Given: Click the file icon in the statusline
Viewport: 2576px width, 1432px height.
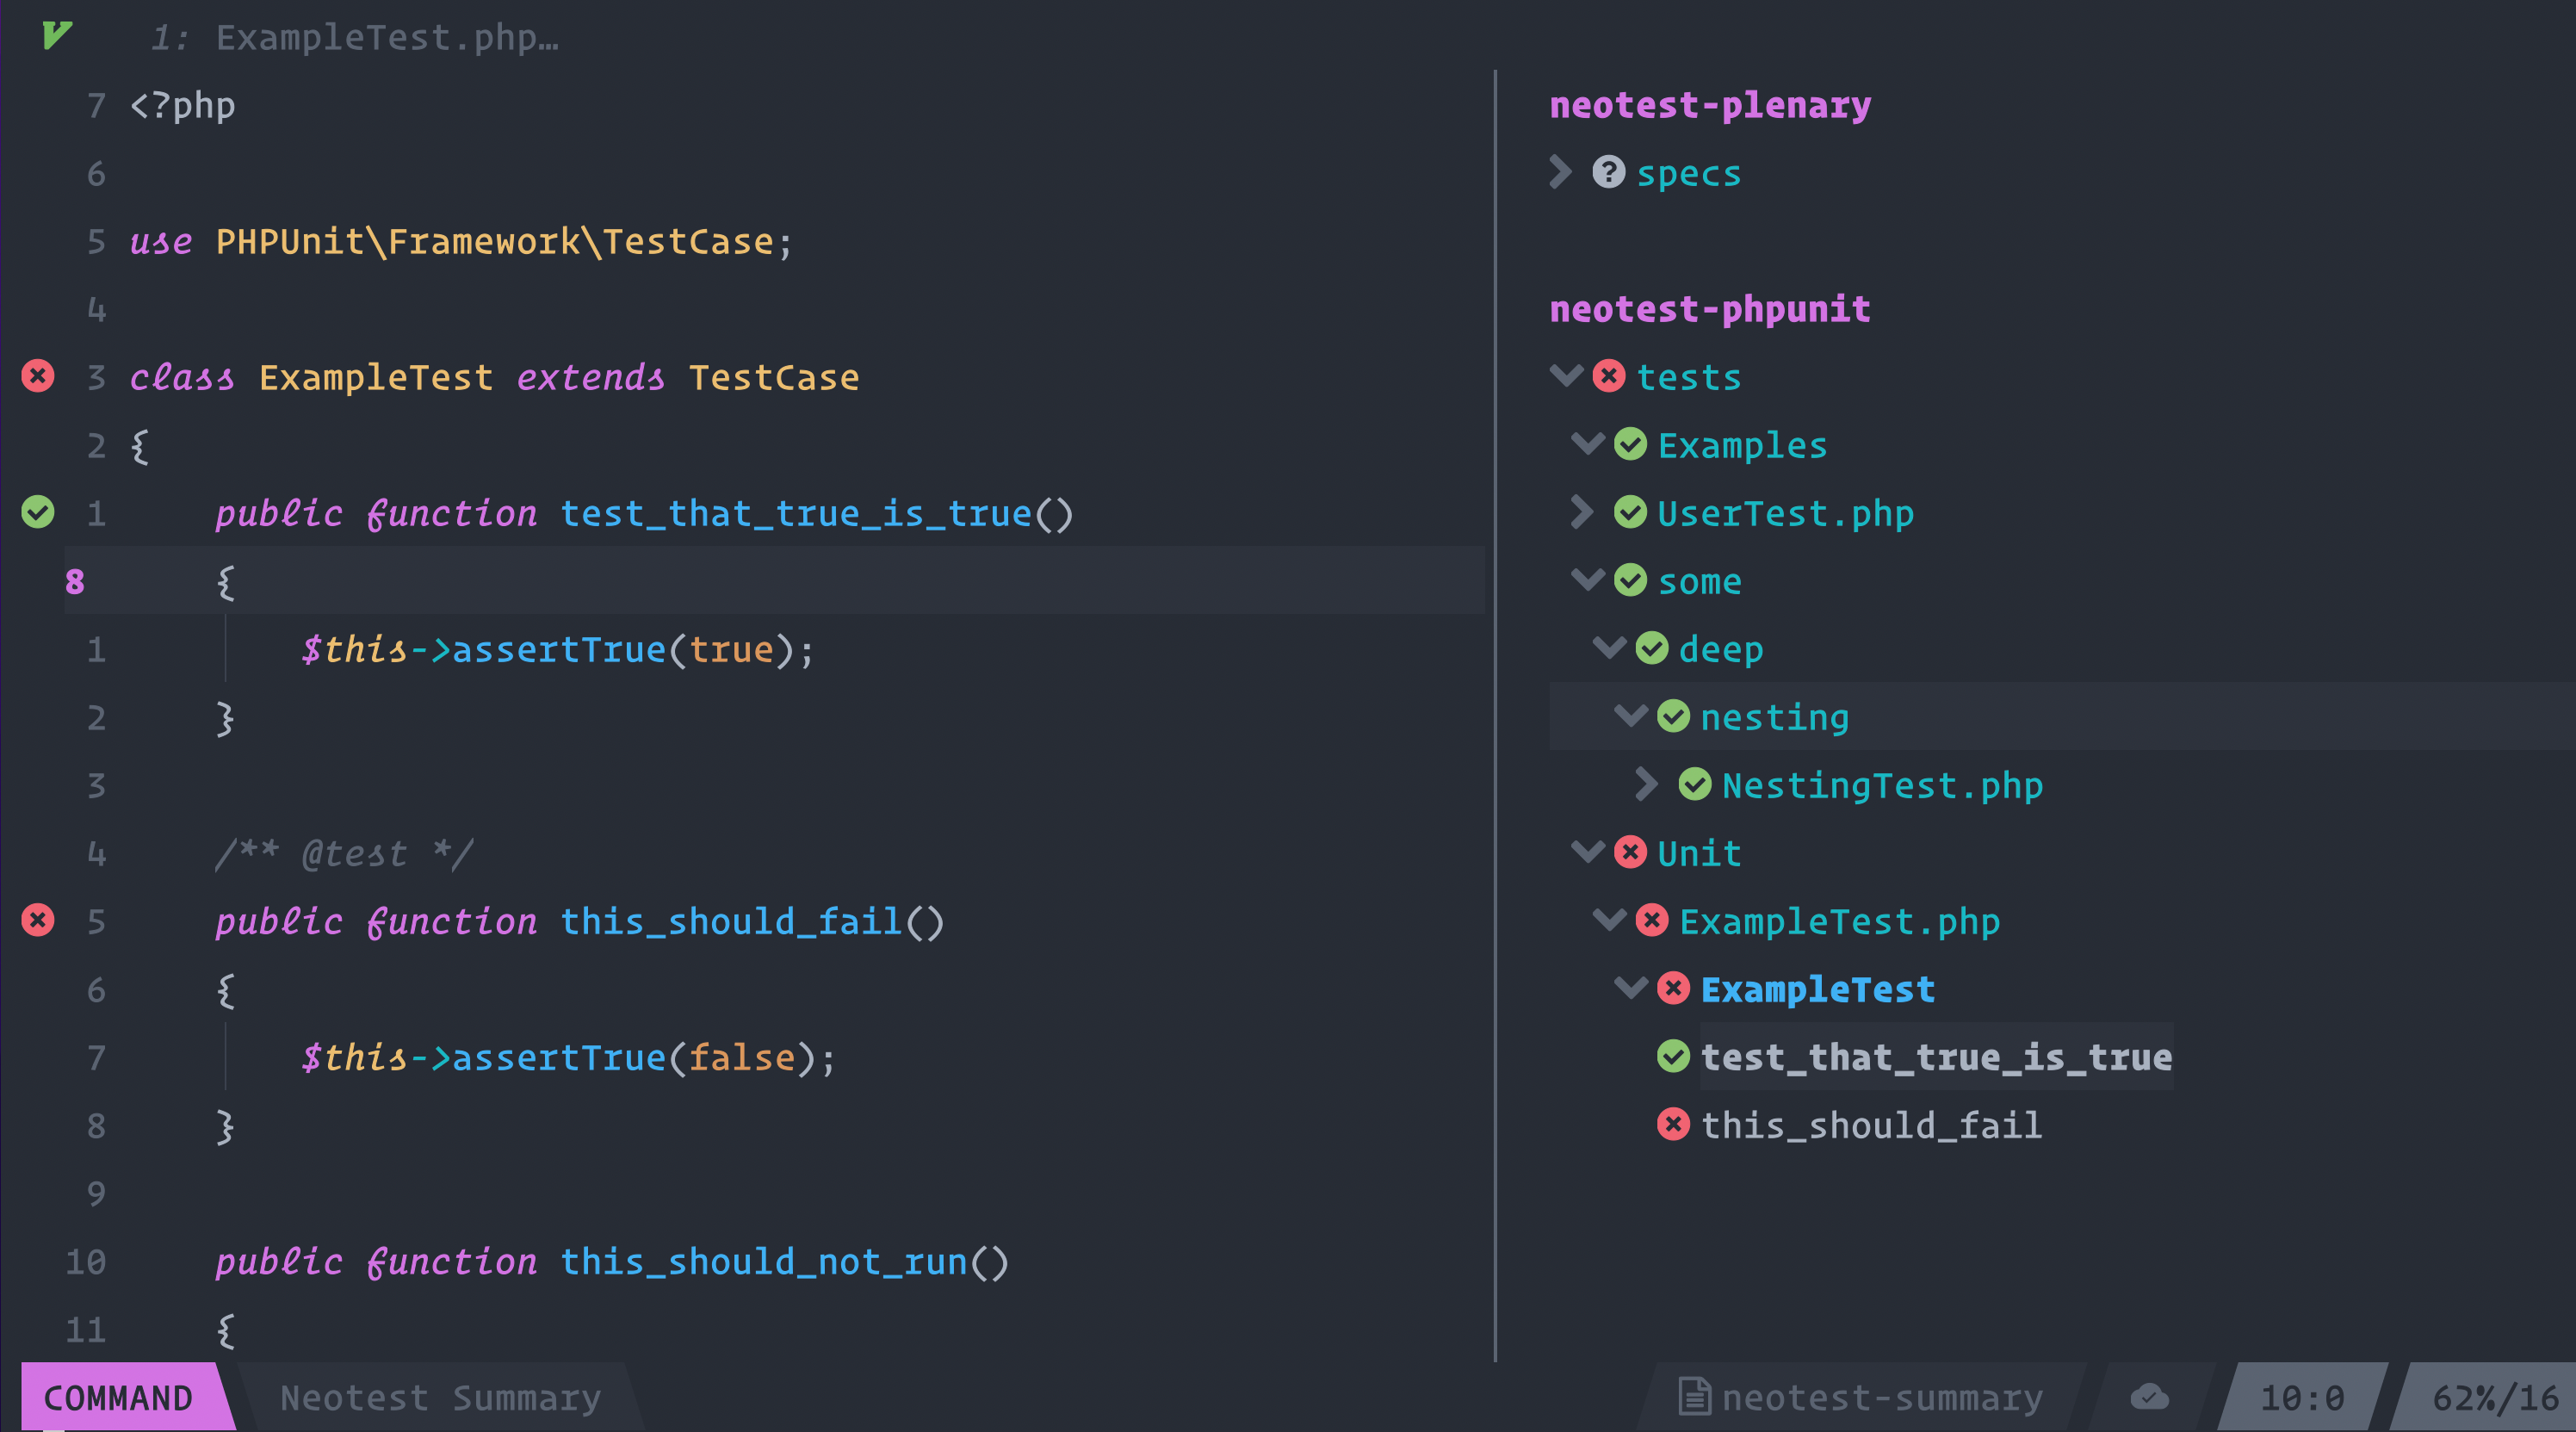Looking at the screenshot, I should [1694, 1396].
